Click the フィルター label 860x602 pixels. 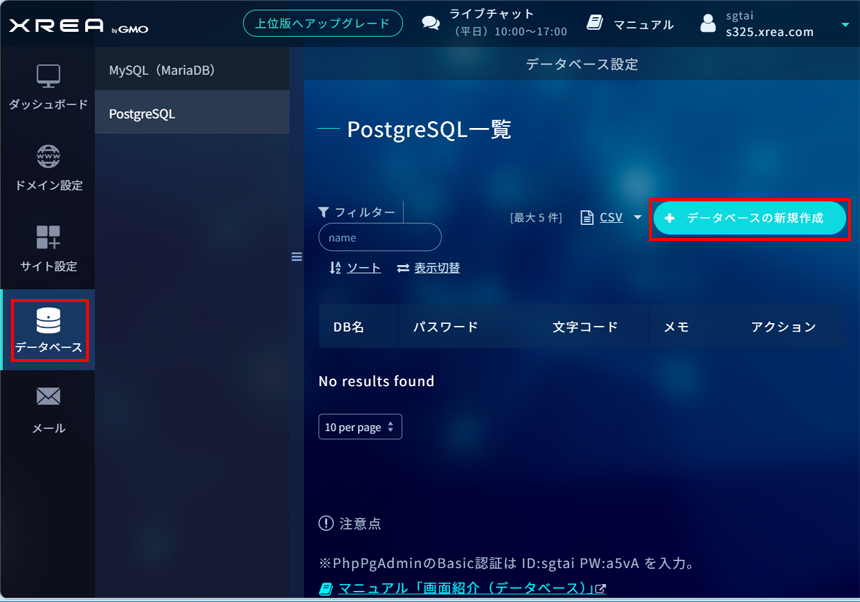click(365, 212)
